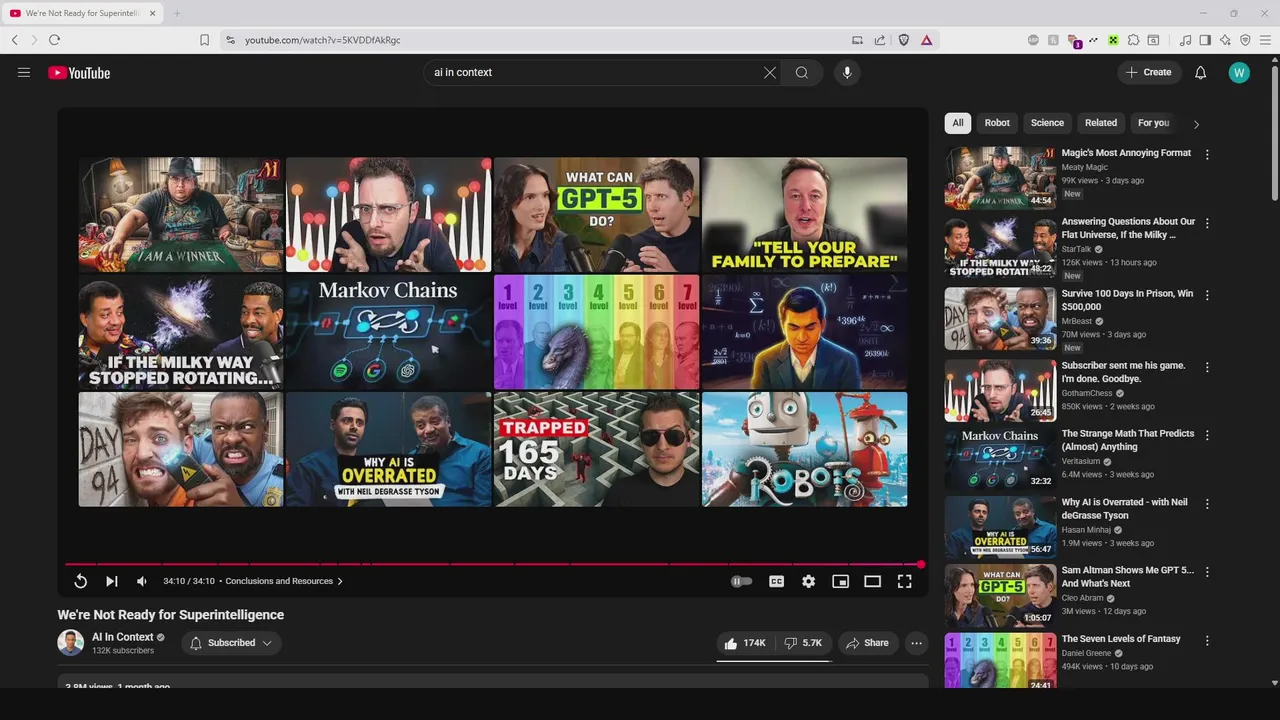This screenshot has width=1280, height=720.
Task: Open the Veritasium channel link
Action: pyautogui.click(x=1081, y=461)
